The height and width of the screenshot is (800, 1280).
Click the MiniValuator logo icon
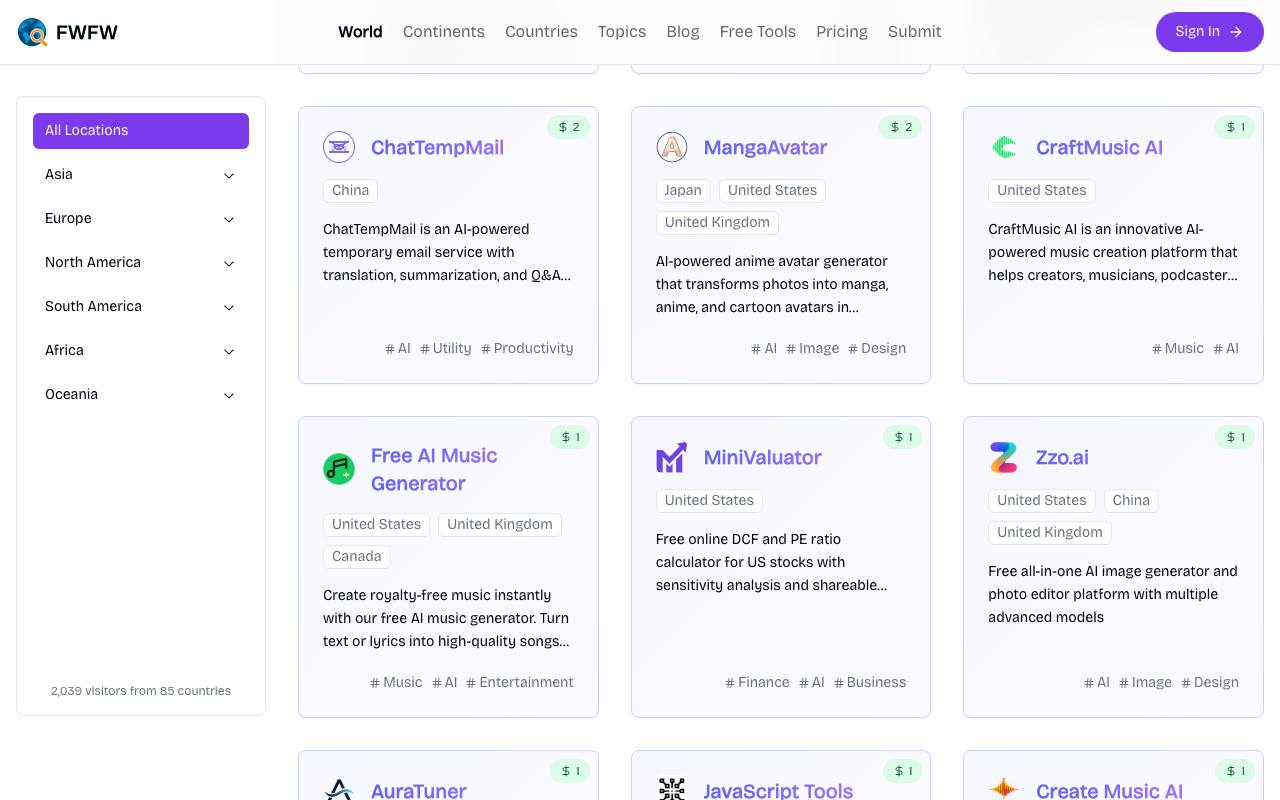(672, 457)
